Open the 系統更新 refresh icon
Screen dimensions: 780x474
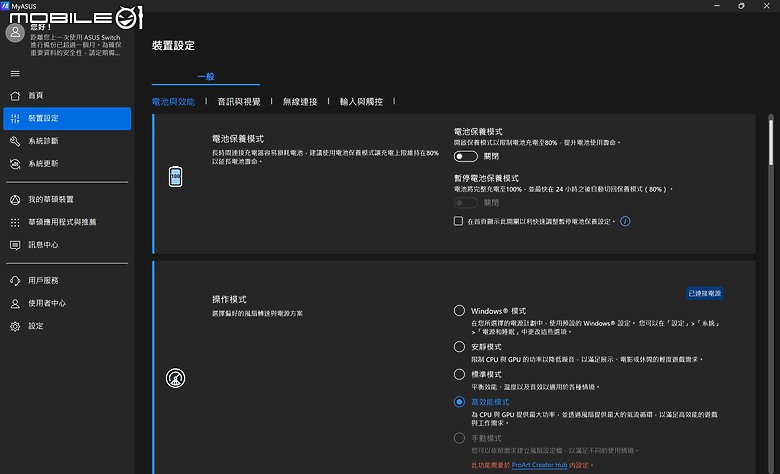coord(15,164)
